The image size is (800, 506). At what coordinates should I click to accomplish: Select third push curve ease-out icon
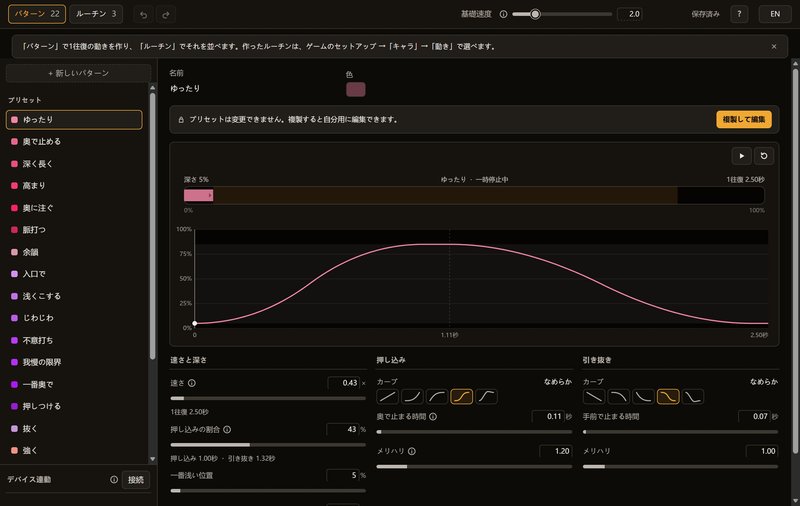(x=437, y=396)
